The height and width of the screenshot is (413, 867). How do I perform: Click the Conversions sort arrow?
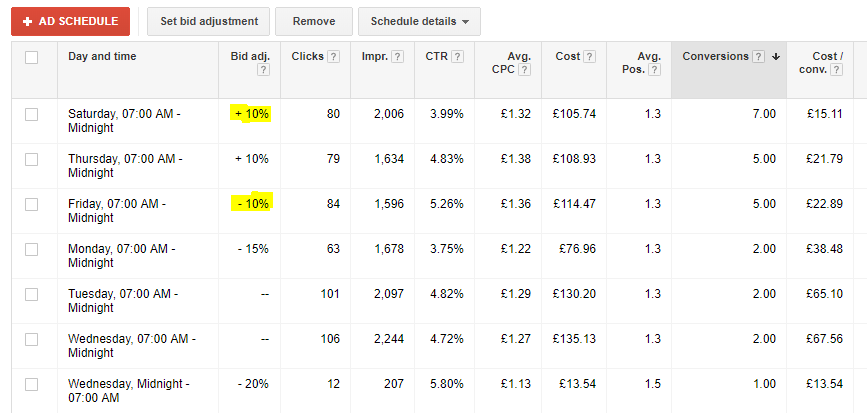(776, 56)
